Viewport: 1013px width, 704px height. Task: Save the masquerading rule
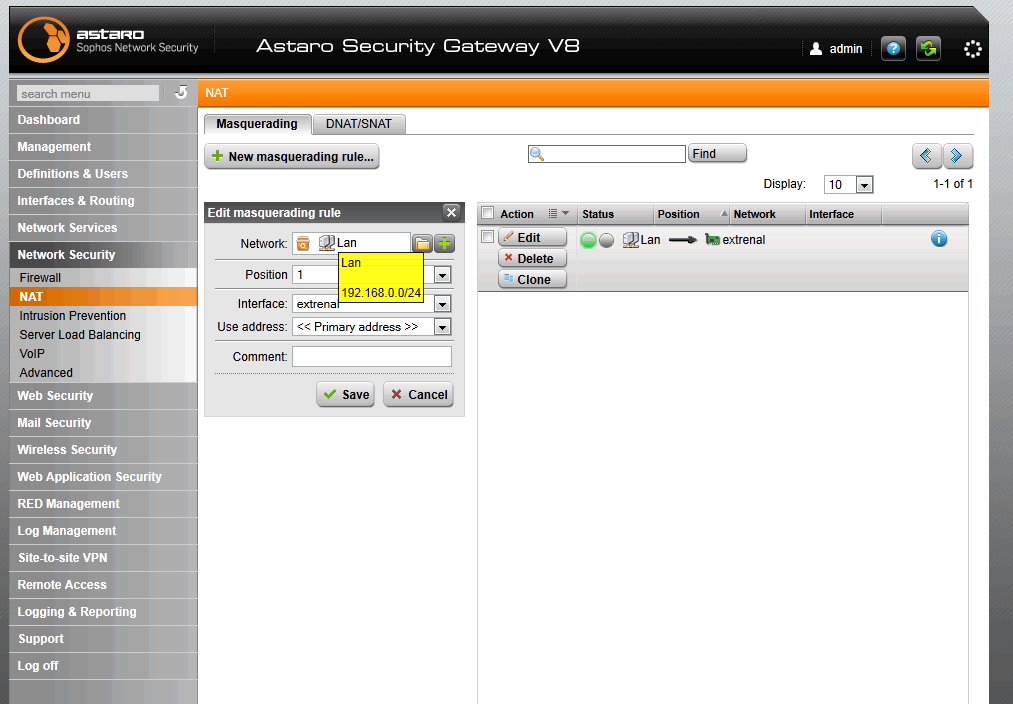coord(346,395)
